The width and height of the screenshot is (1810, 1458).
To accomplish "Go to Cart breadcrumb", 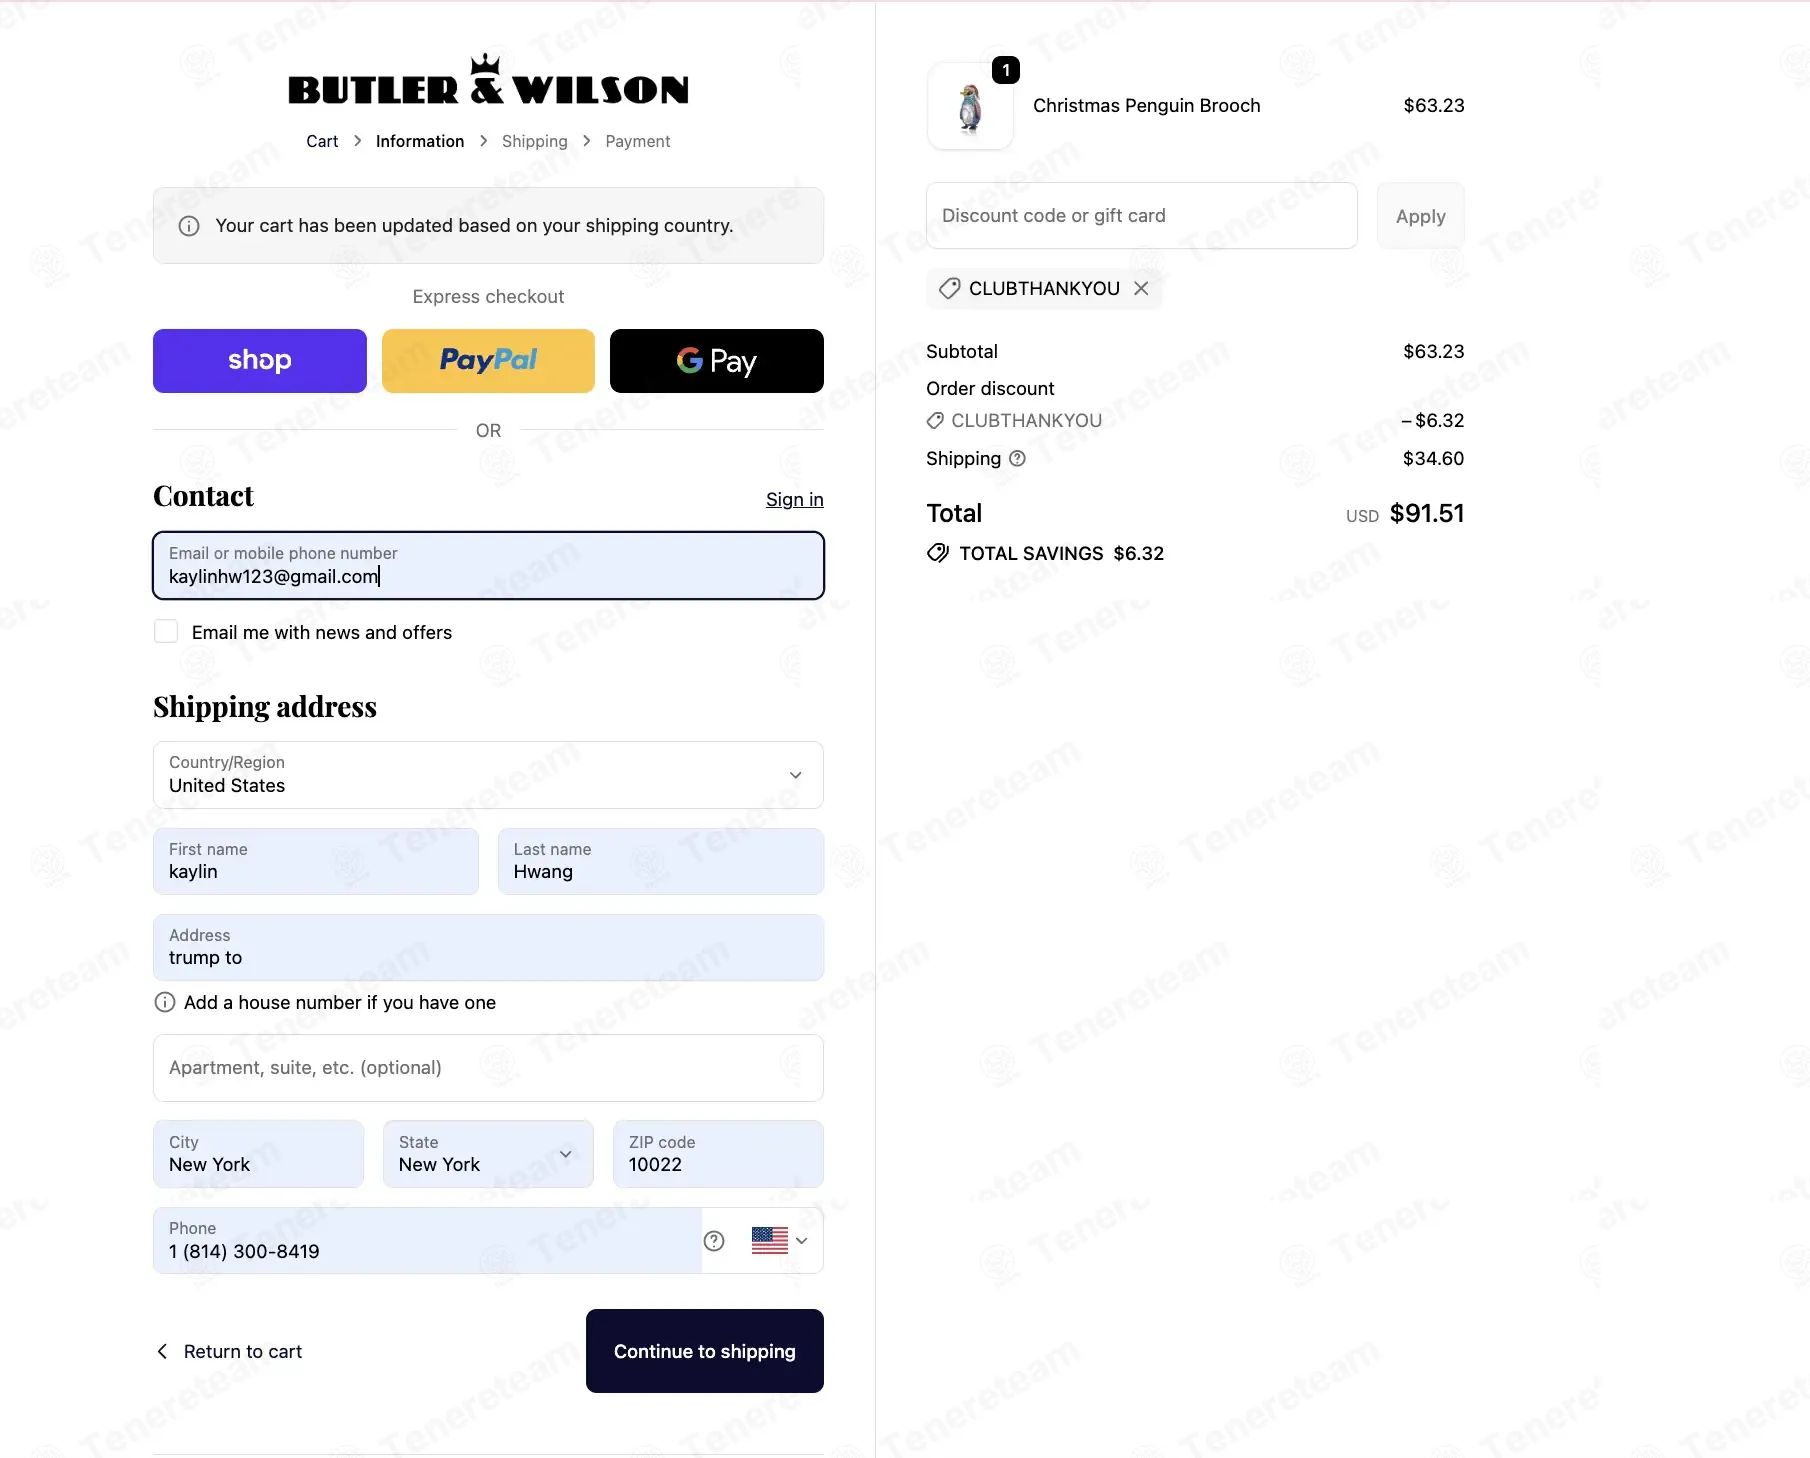I will (x=322, y=141).
